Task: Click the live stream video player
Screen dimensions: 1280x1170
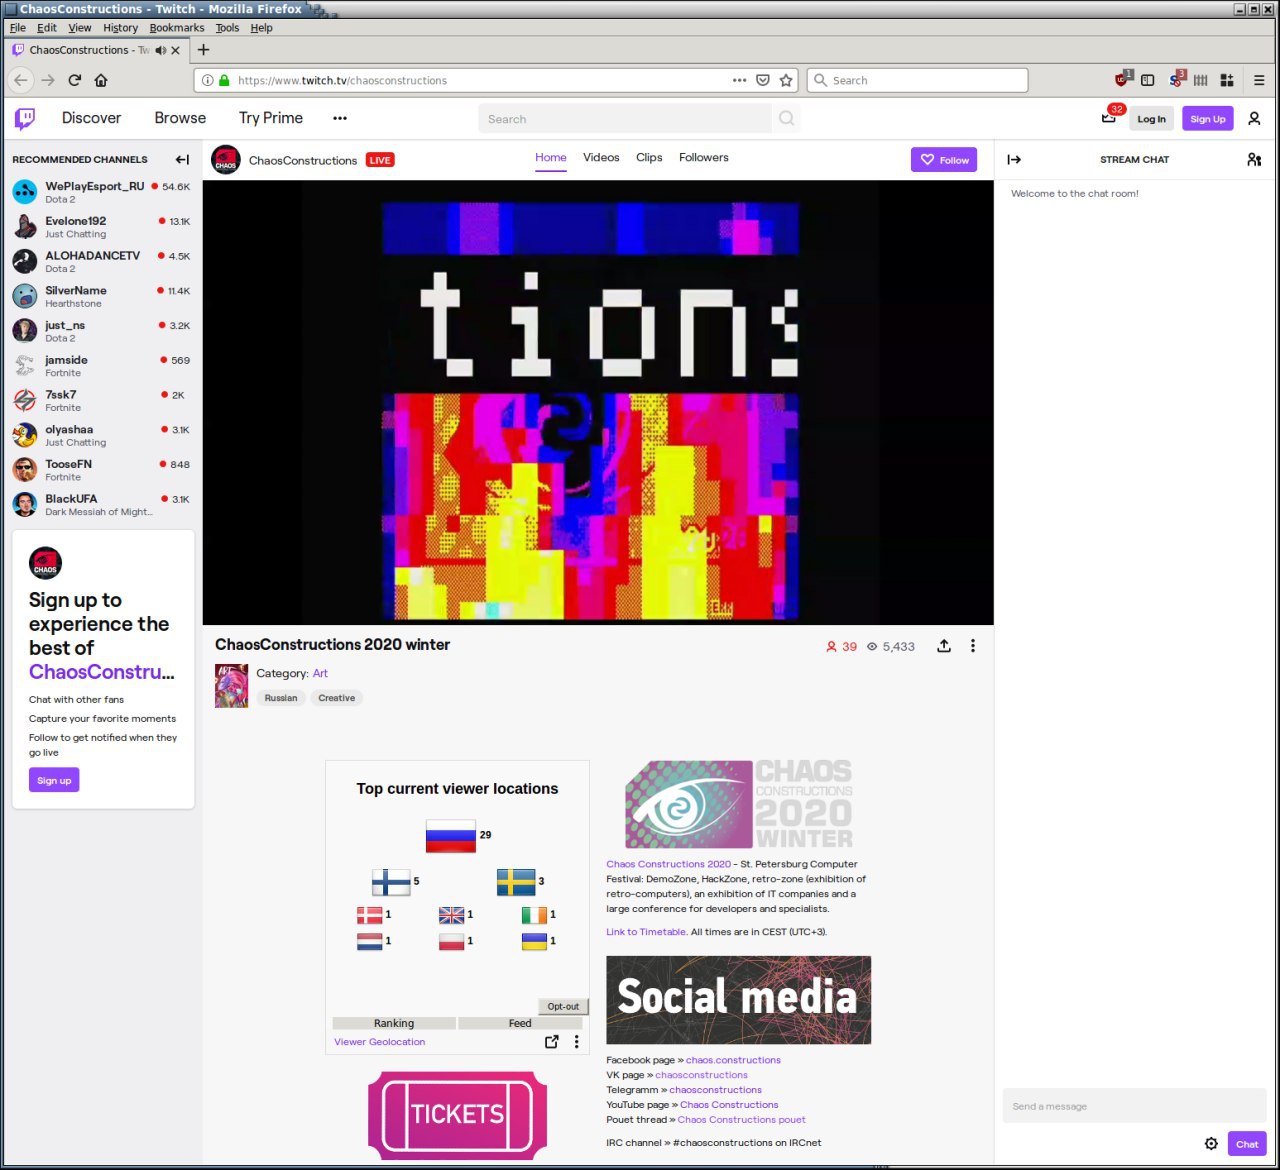Action: tap(598, 402)
